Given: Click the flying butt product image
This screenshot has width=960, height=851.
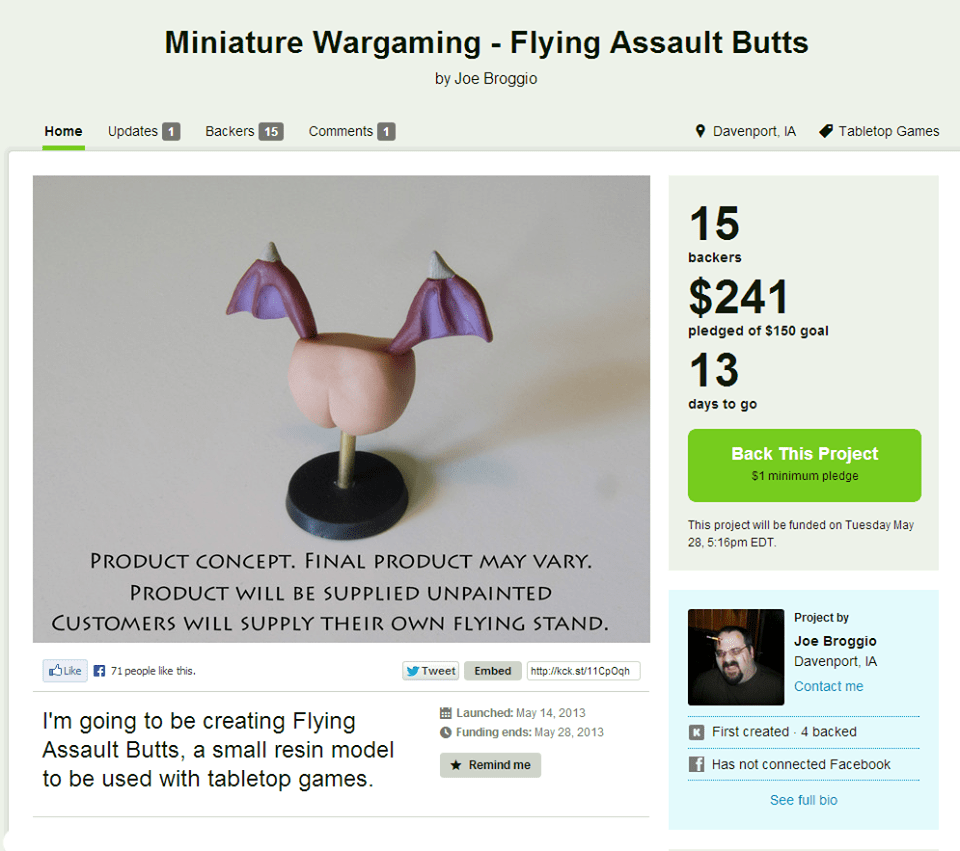Looking at the screenshot, I should (341, 408).
